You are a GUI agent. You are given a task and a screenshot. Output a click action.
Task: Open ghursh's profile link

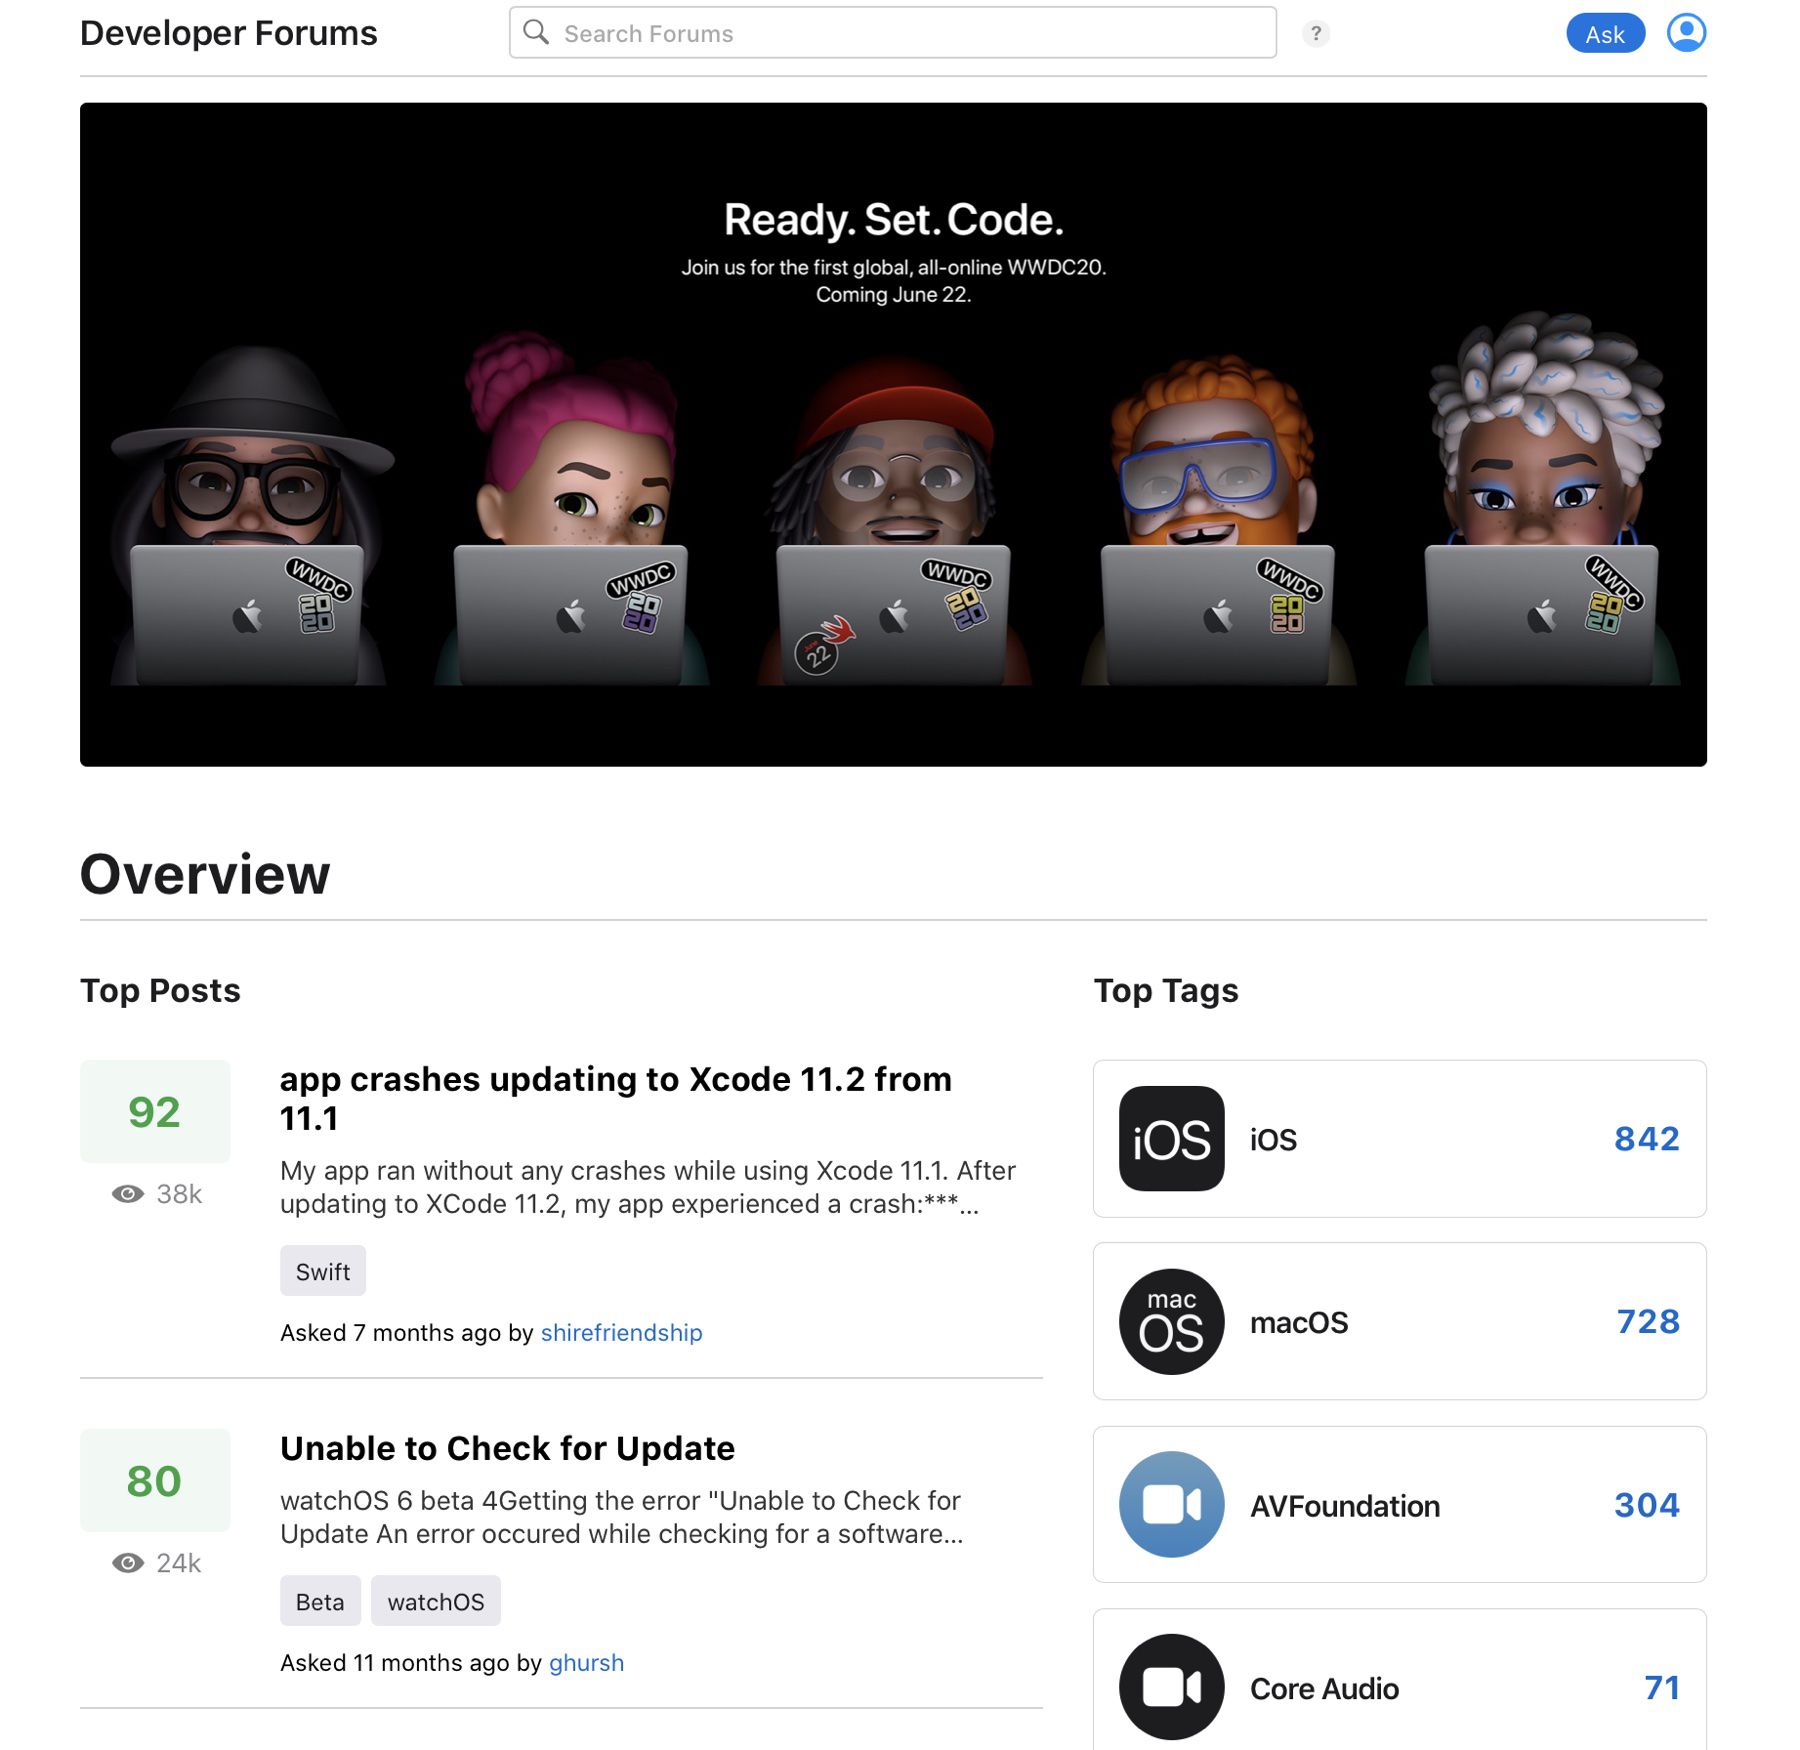click(x=587, y=1663)
